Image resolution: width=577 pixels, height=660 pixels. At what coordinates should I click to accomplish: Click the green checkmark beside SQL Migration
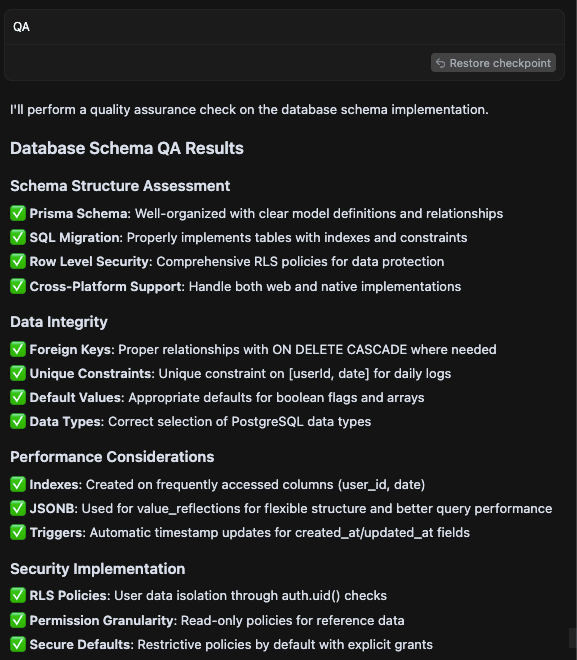tap(18, 237)
